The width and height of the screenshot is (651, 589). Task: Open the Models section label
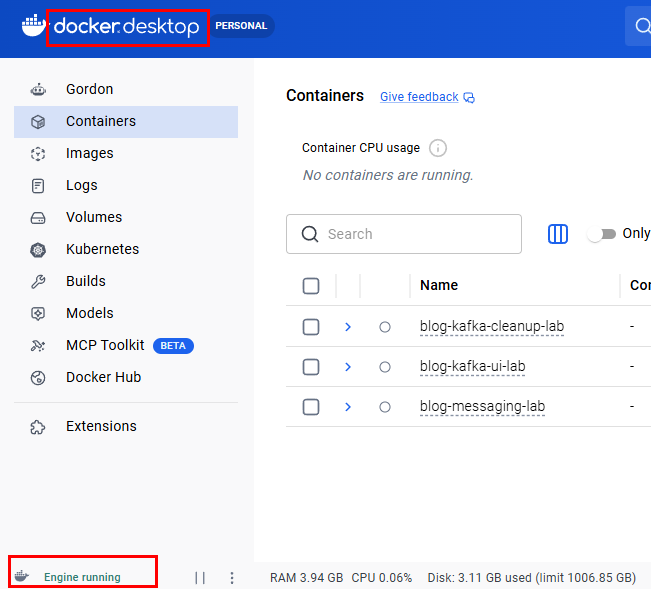pyautogui.click(x=89, y=313)
